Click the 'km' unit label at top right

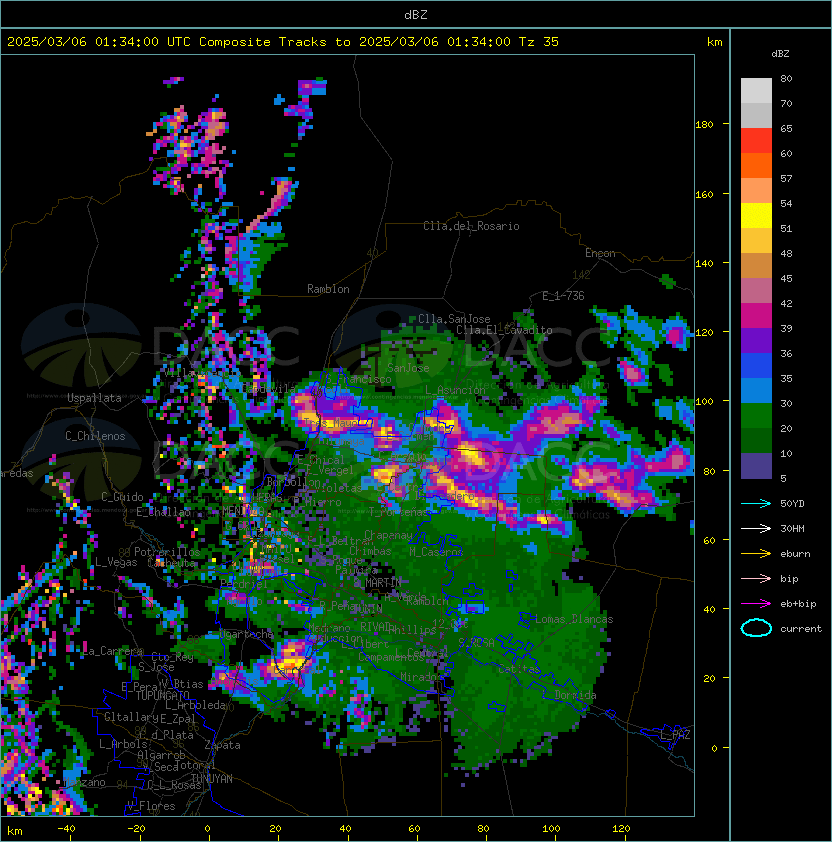pos(714,42)
